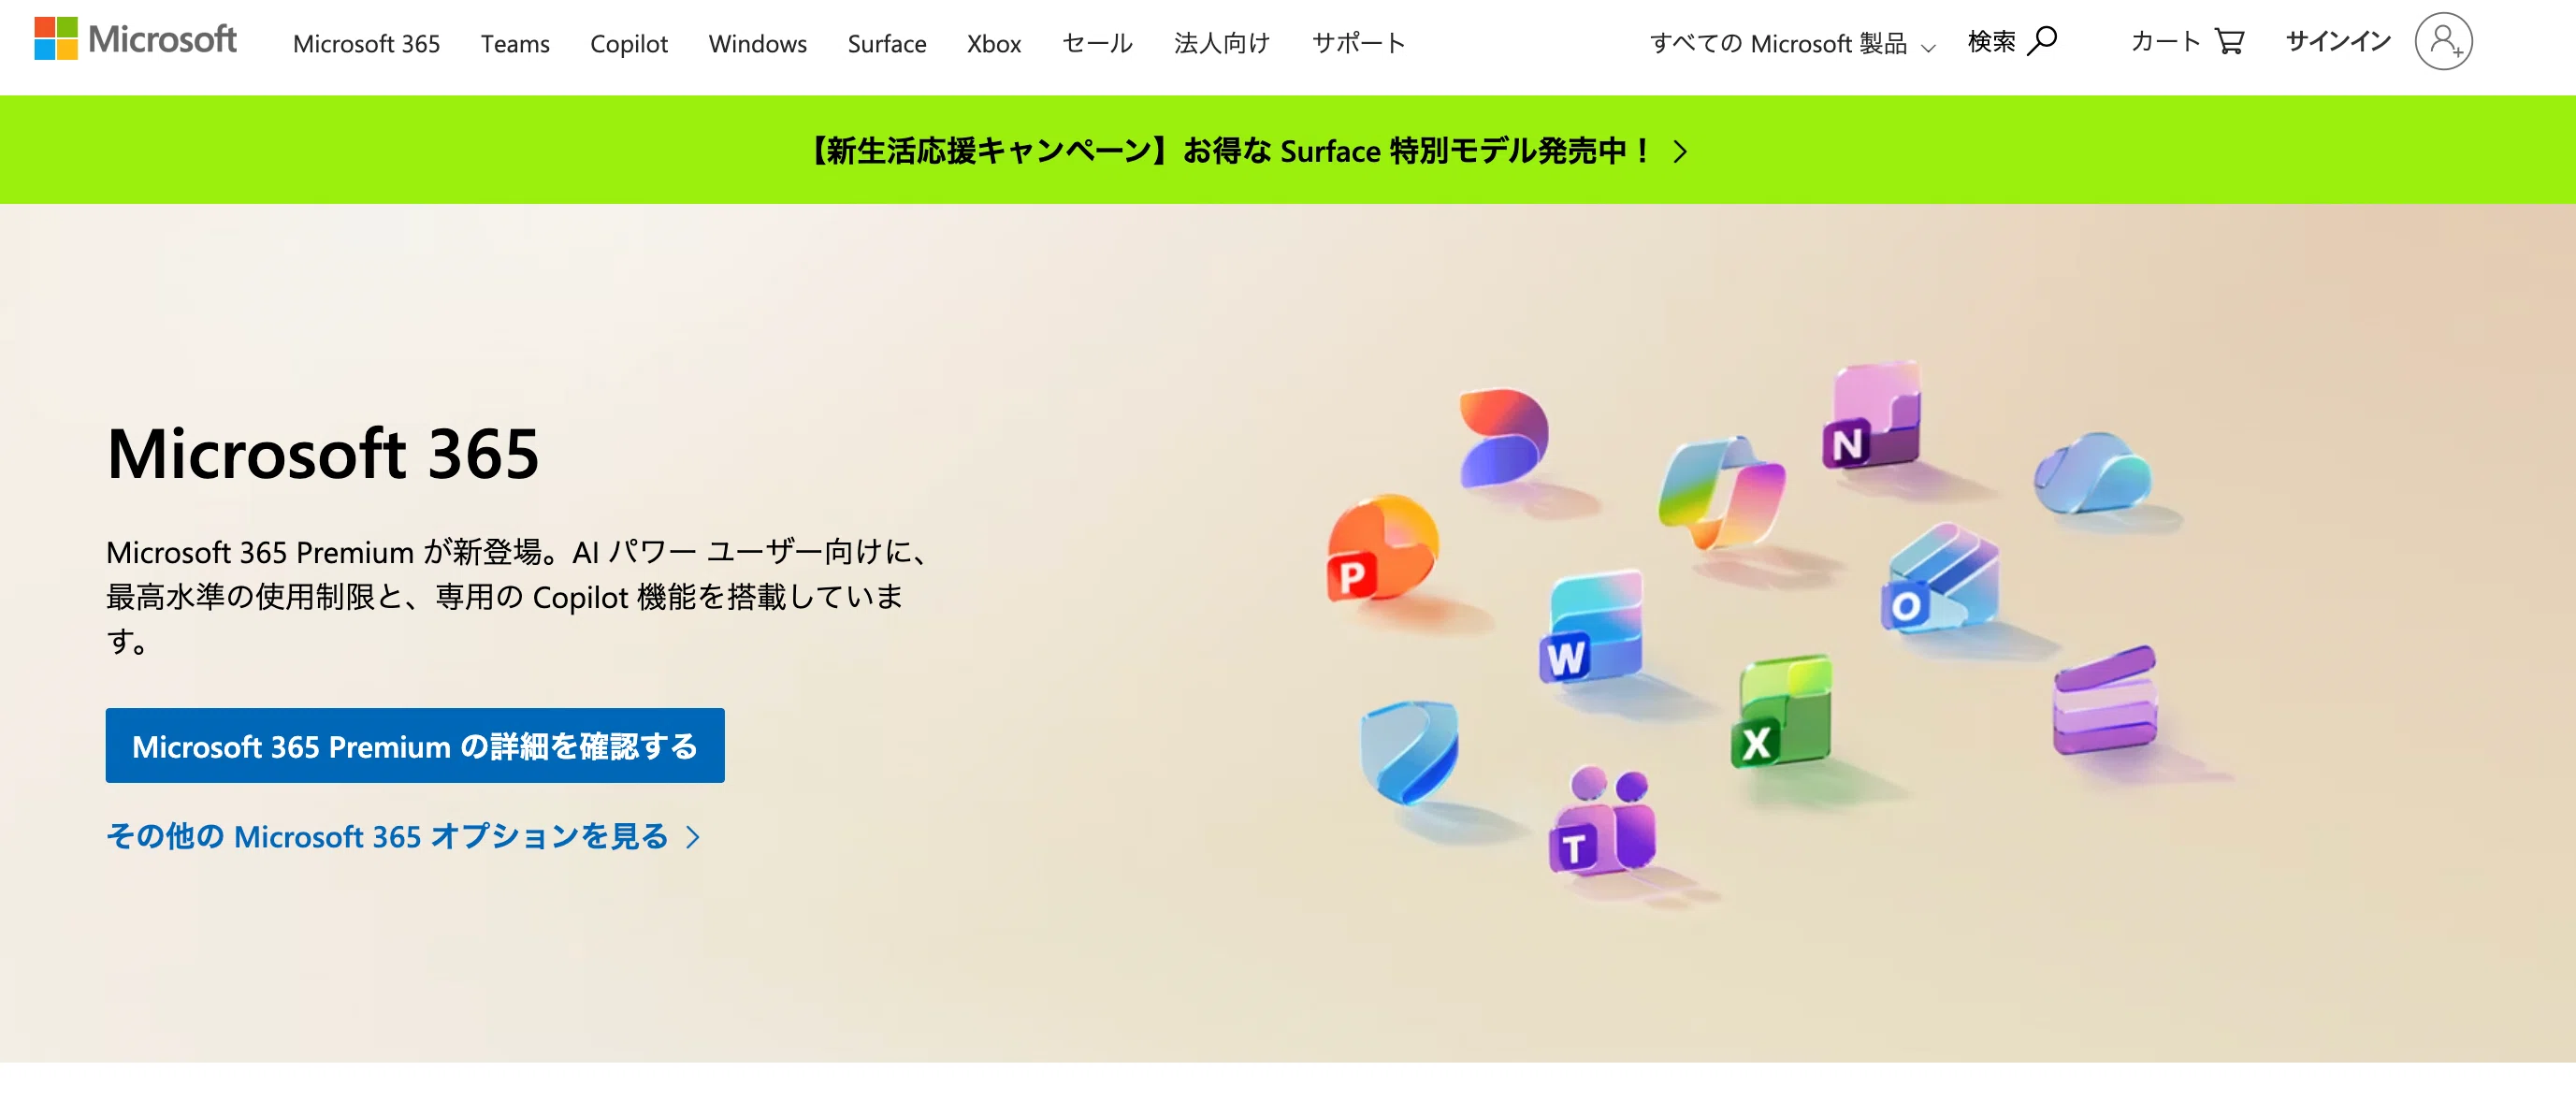Open the shopping cart icon

[2229, 41]
